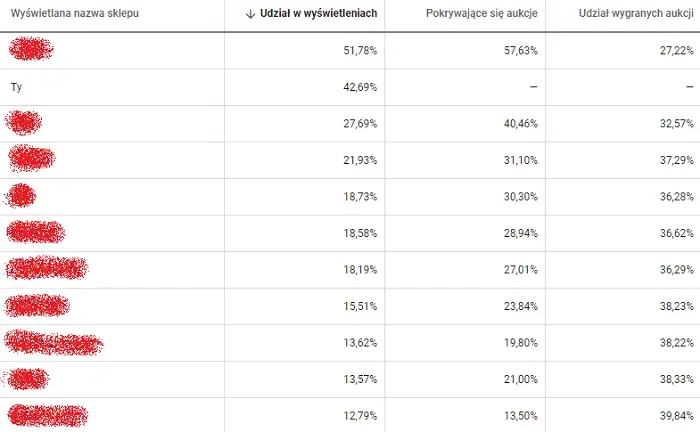Click the 51,78% impression share cell
Viewport: 700px width, 432px height.
359,50
